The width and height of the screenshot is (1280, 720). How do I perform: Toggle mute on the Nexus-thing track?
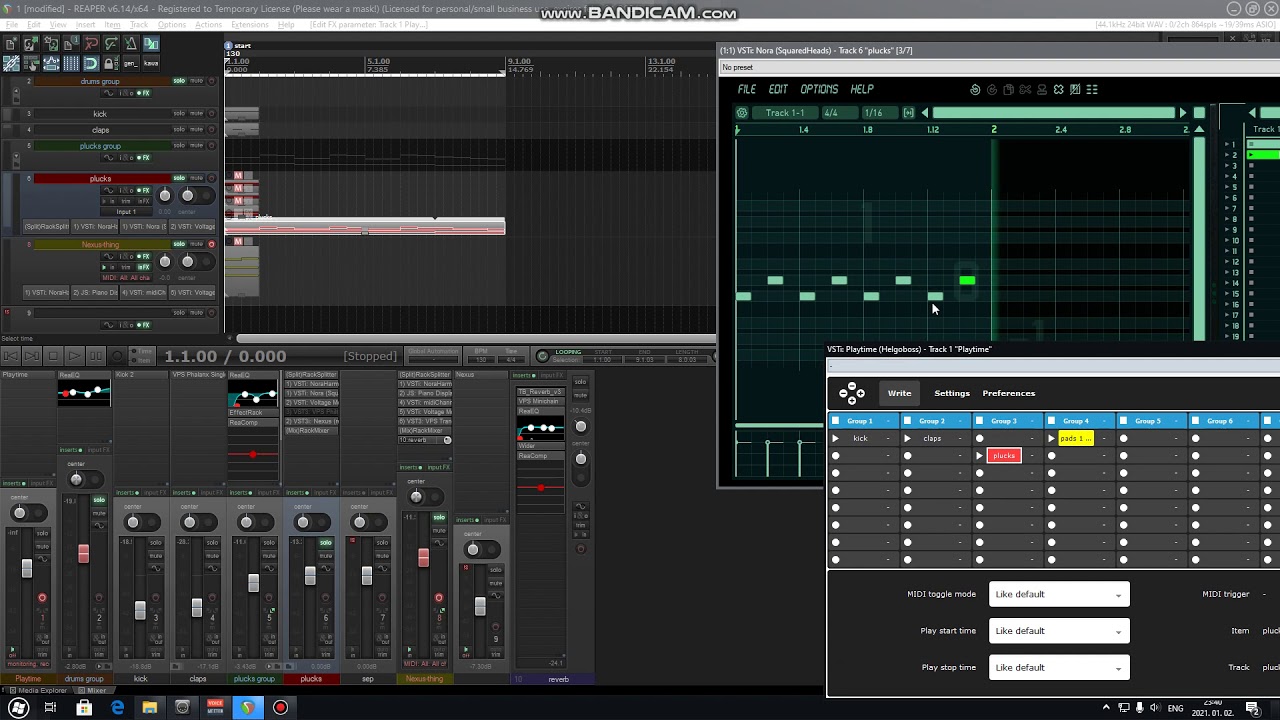(x=196, y=244)
